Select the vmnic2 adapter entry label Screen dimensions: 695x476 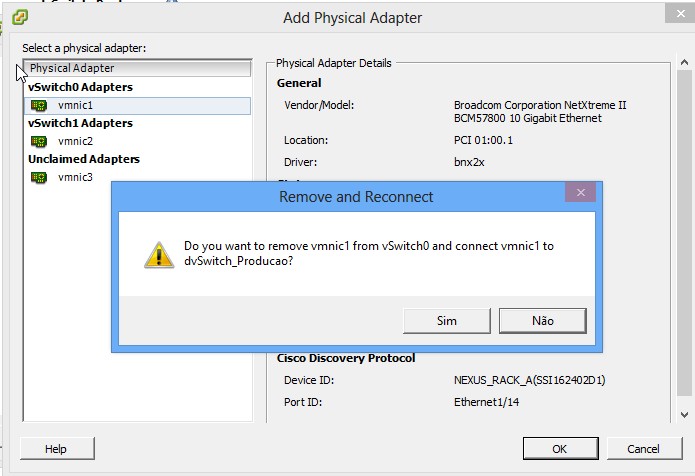pyautogui.click(x=76, y=141)
